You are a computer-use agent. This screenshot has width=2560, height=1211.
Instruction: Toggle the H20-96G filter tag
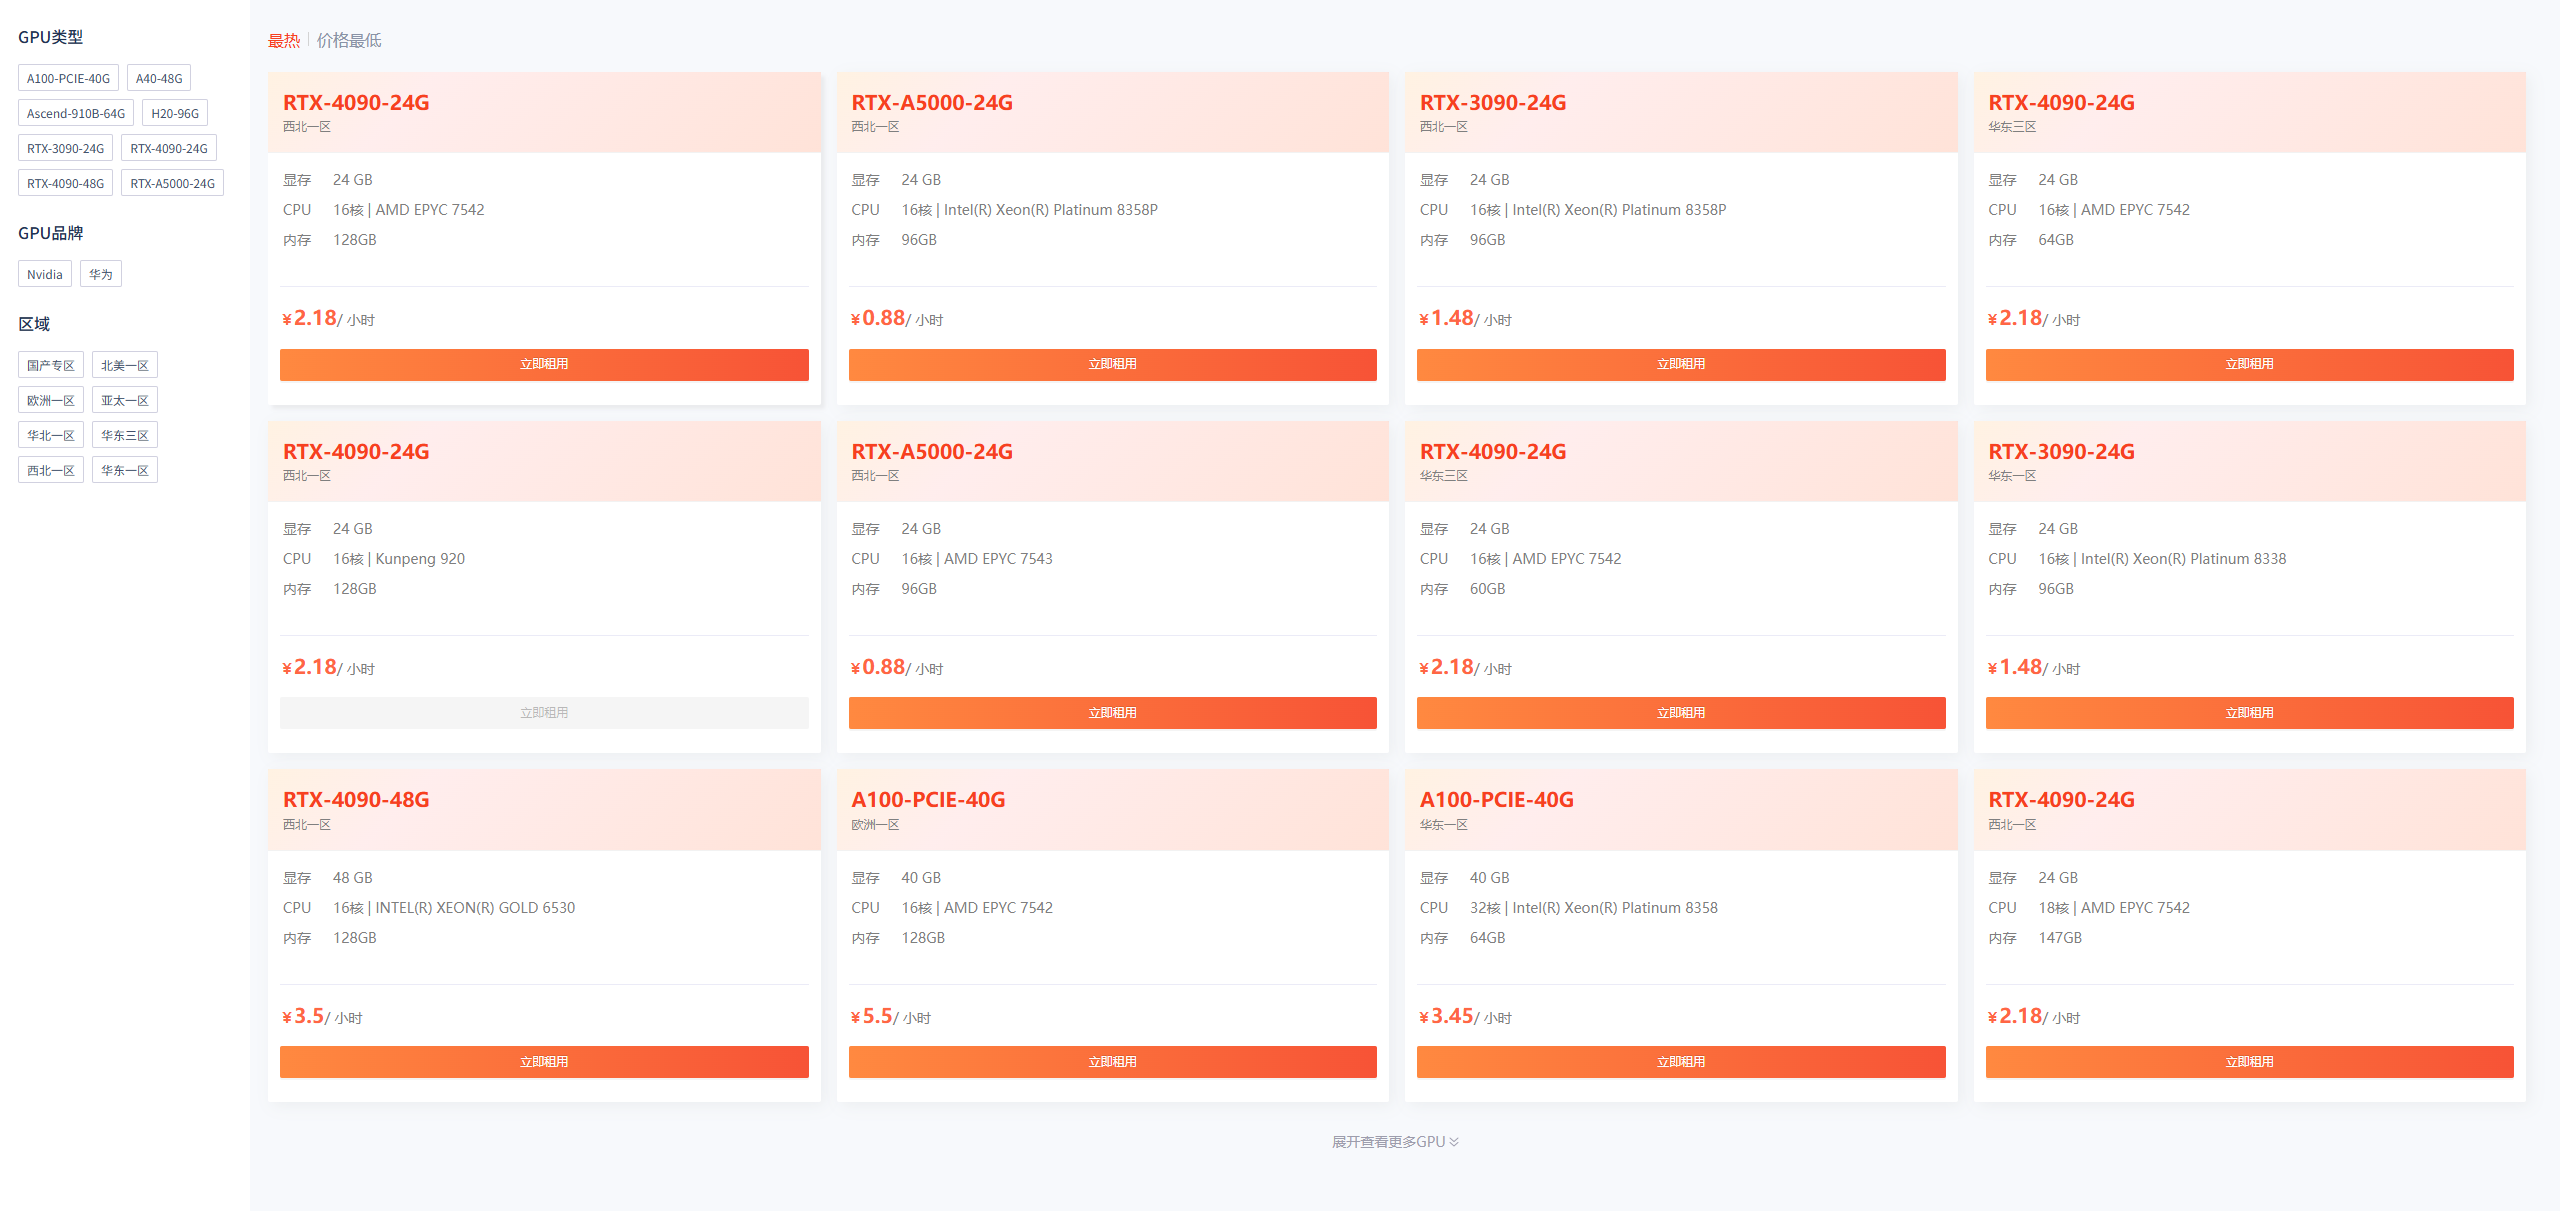175,114
